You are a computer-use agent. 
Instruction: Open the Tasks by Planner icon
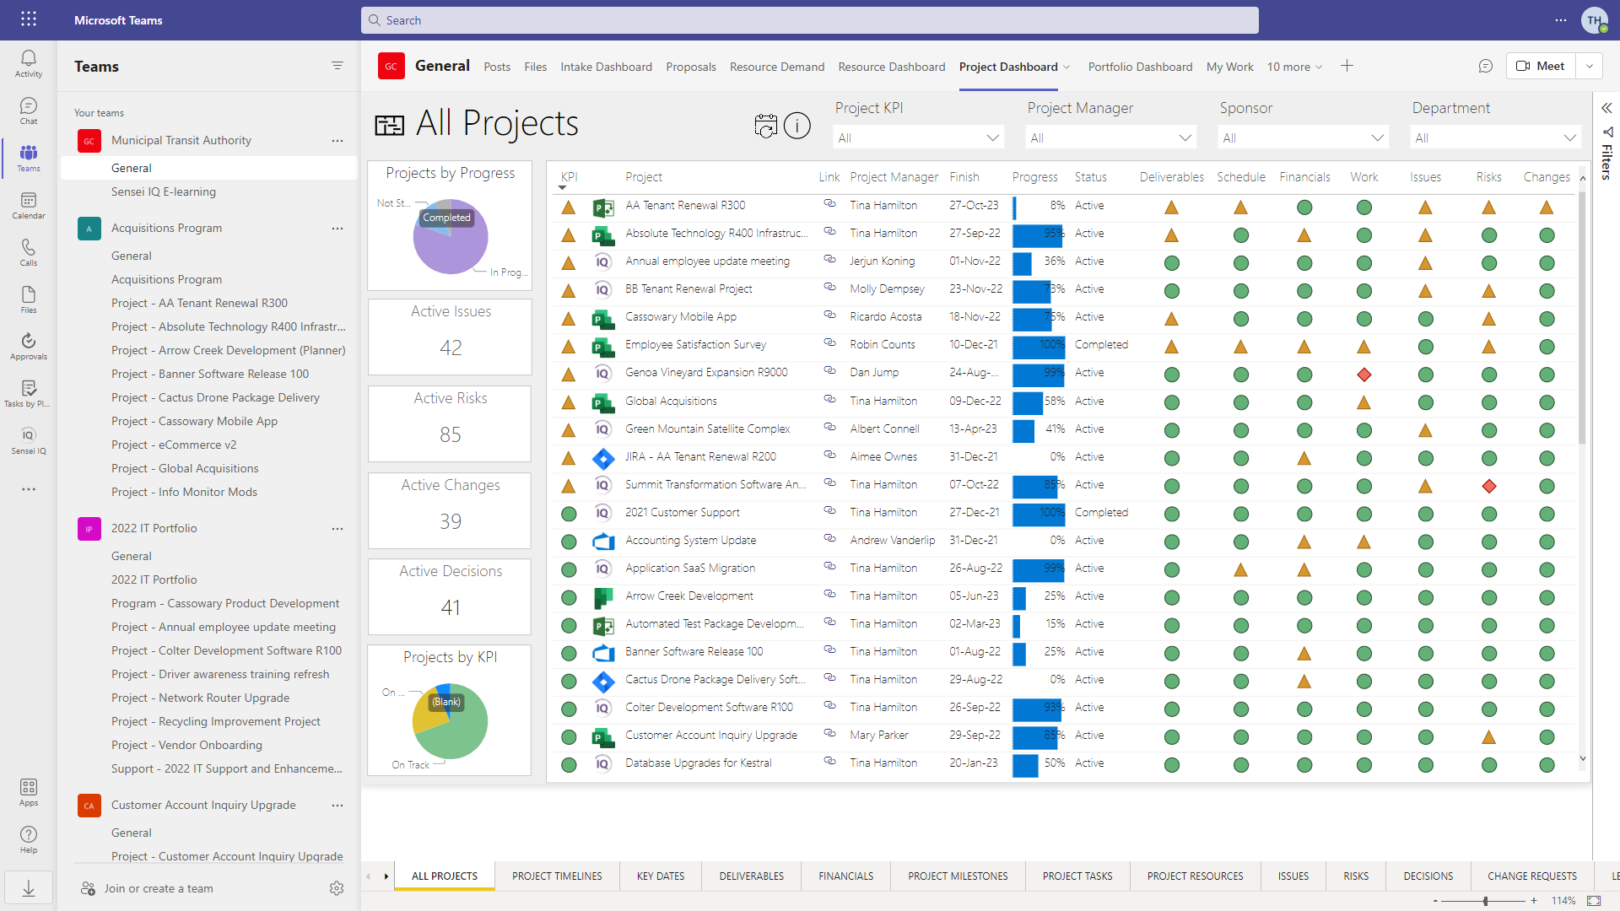(28, 393)
